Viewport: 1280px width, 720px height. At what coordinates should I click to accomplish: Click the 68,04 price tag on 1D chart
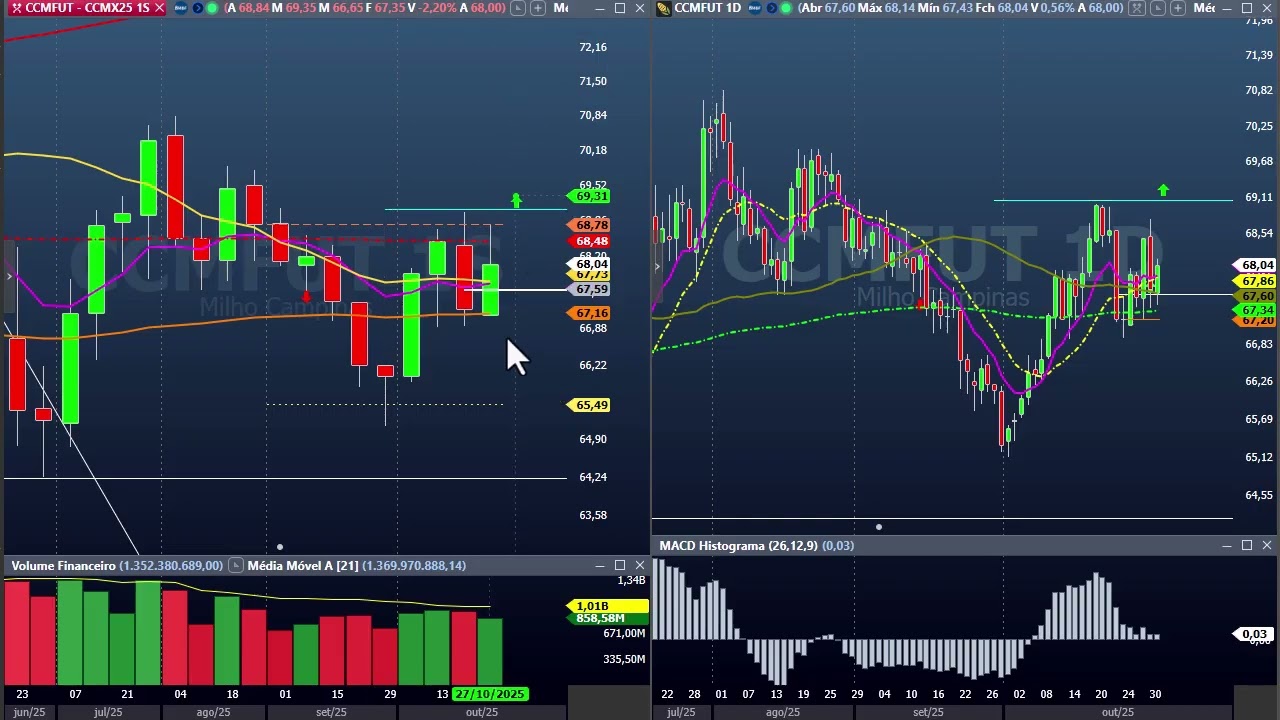[1254, 266]
